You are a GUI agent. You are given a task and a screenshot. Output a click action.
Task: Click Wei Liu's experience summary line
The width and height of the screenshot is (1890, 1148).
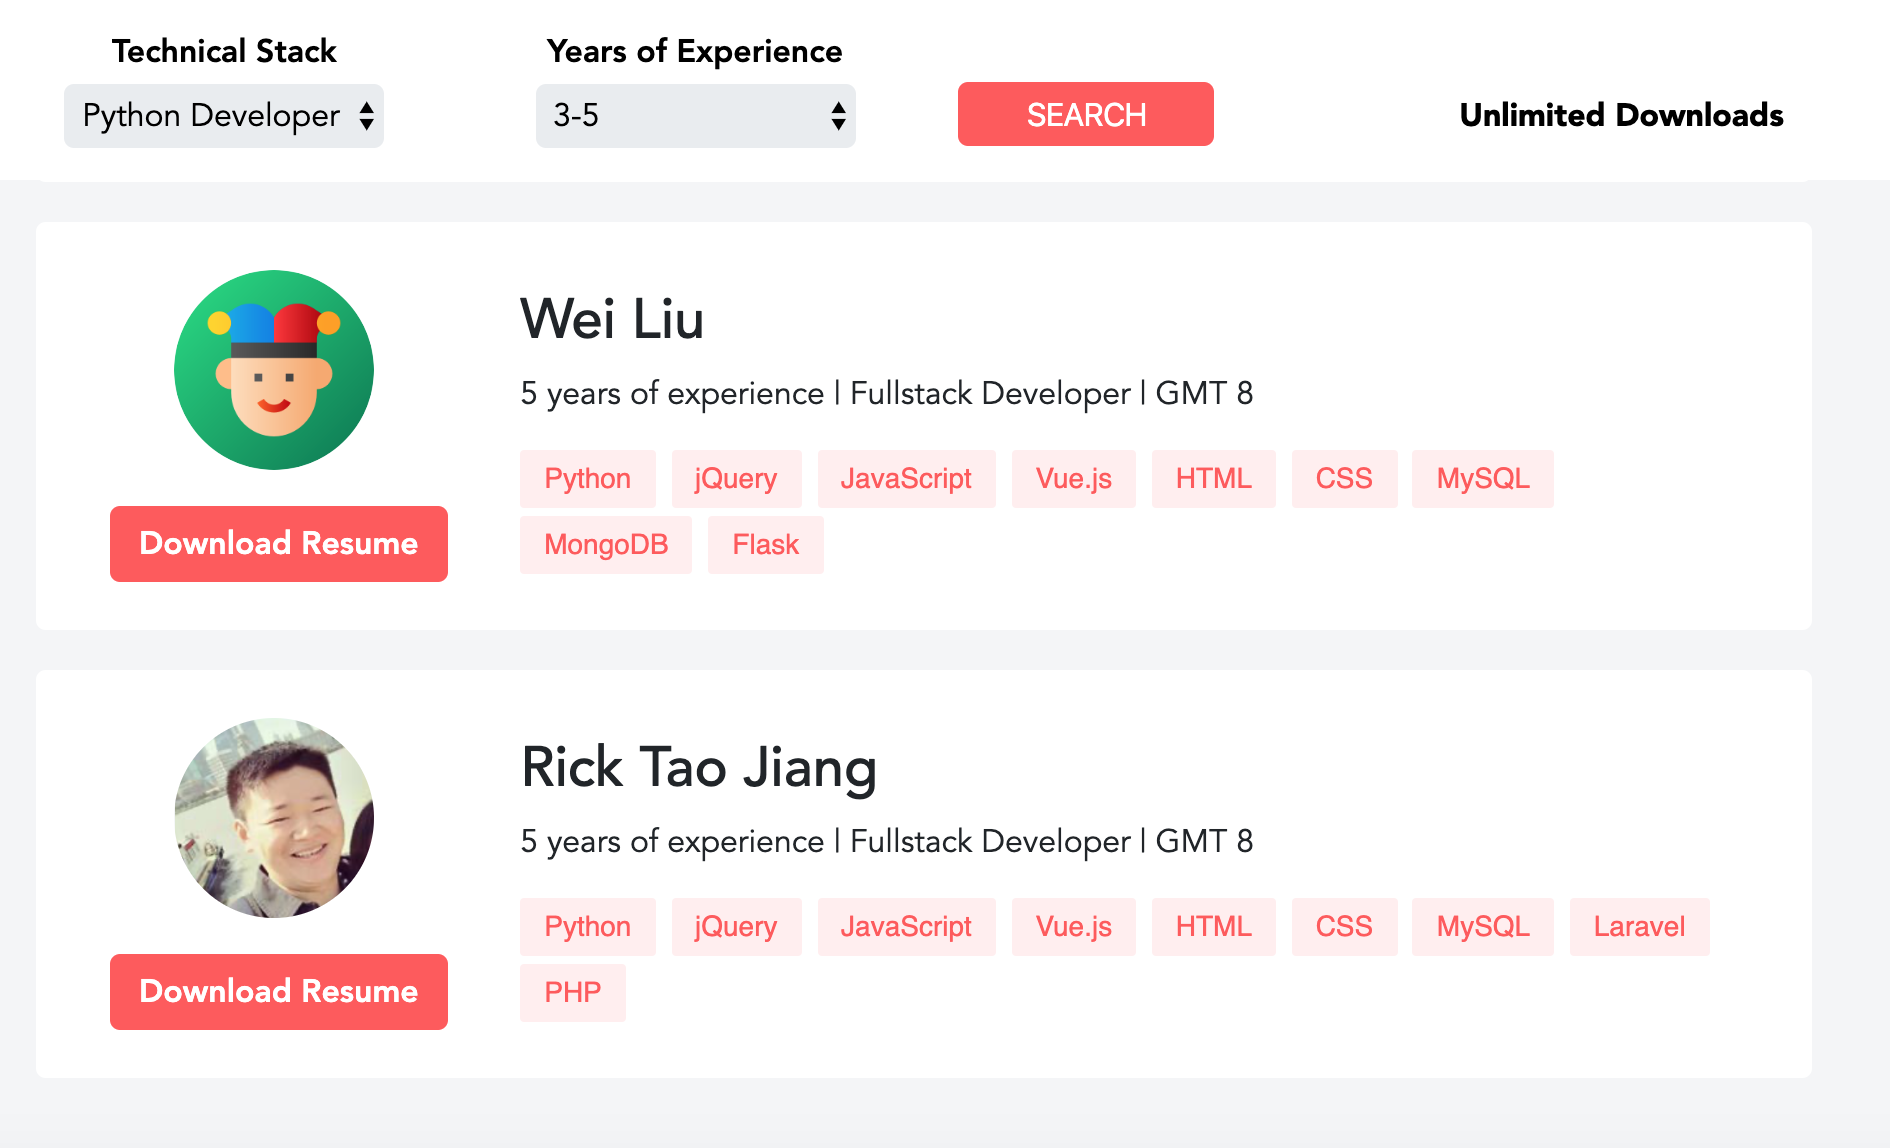click(886, 394)
